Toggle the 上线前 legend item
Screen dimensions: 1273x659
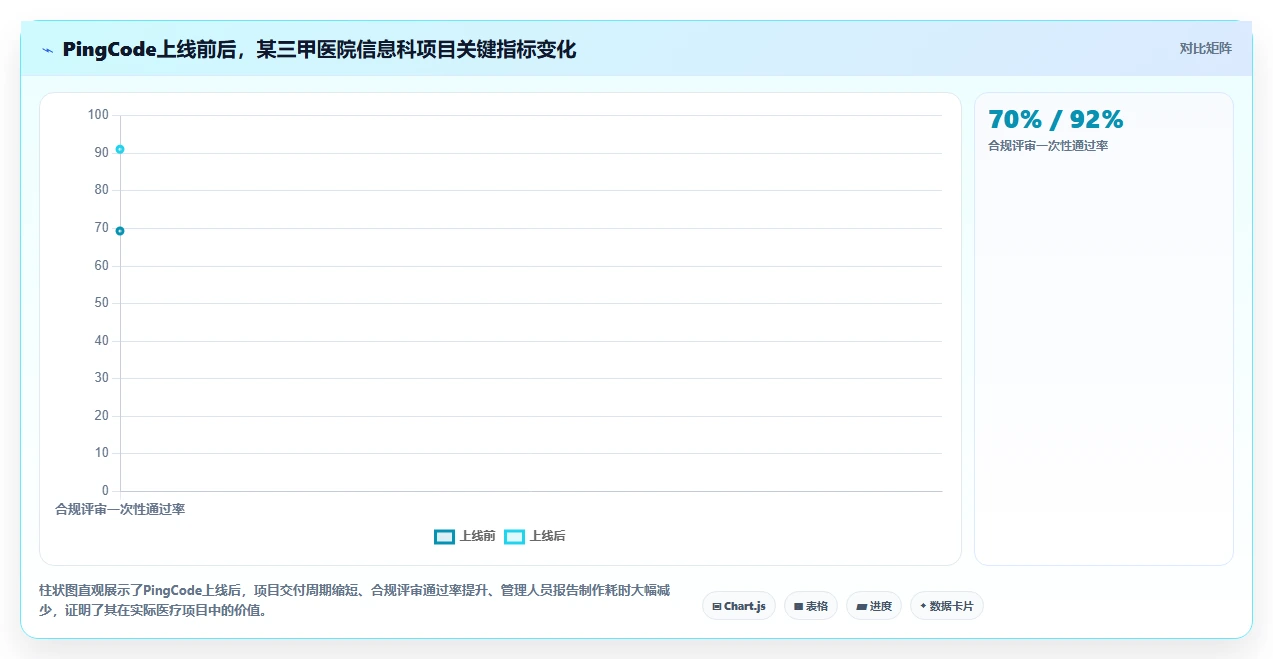click(x=465, y=536)
